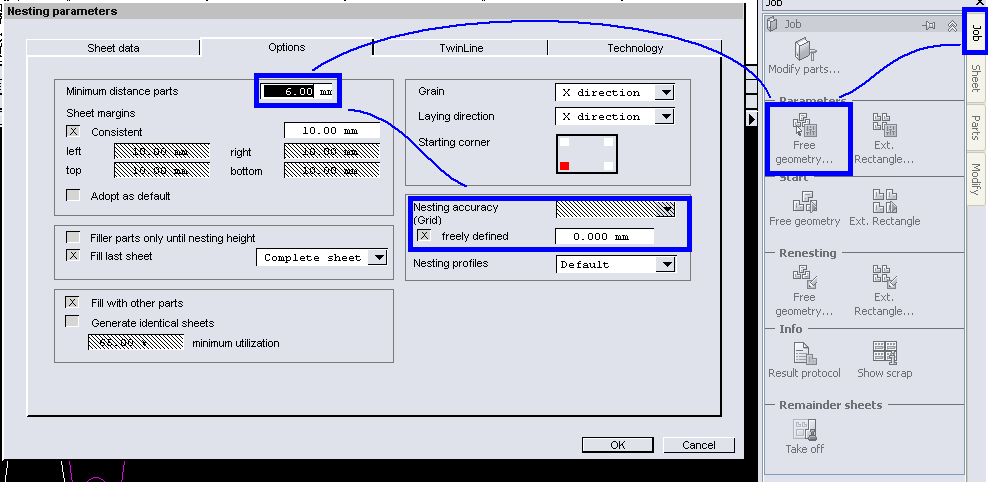Enable Generate identical sheets checkbox
988x482 pixels.
pos(73,322)
